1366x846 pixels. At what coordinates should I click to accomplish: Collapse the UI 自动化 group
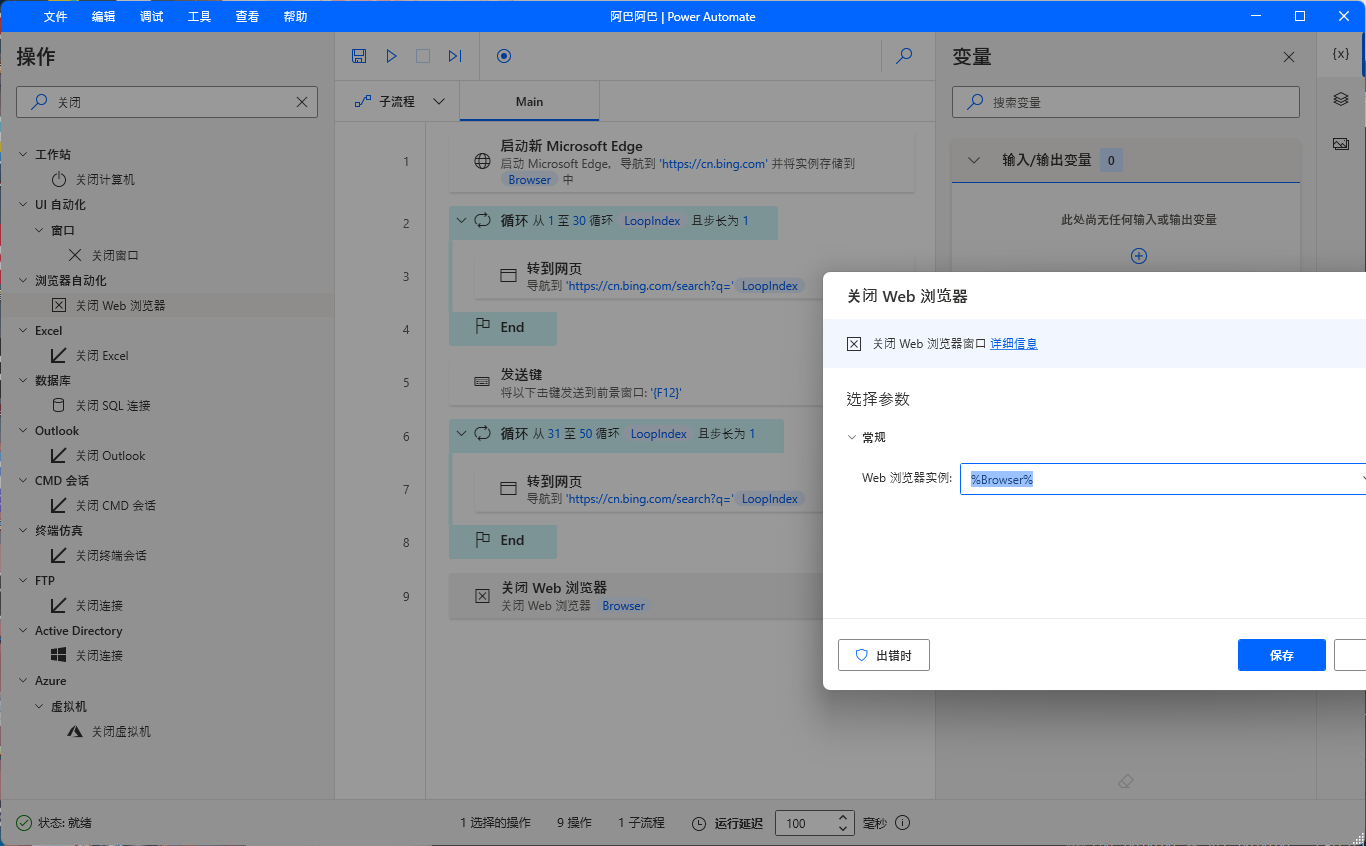(24, 205)
